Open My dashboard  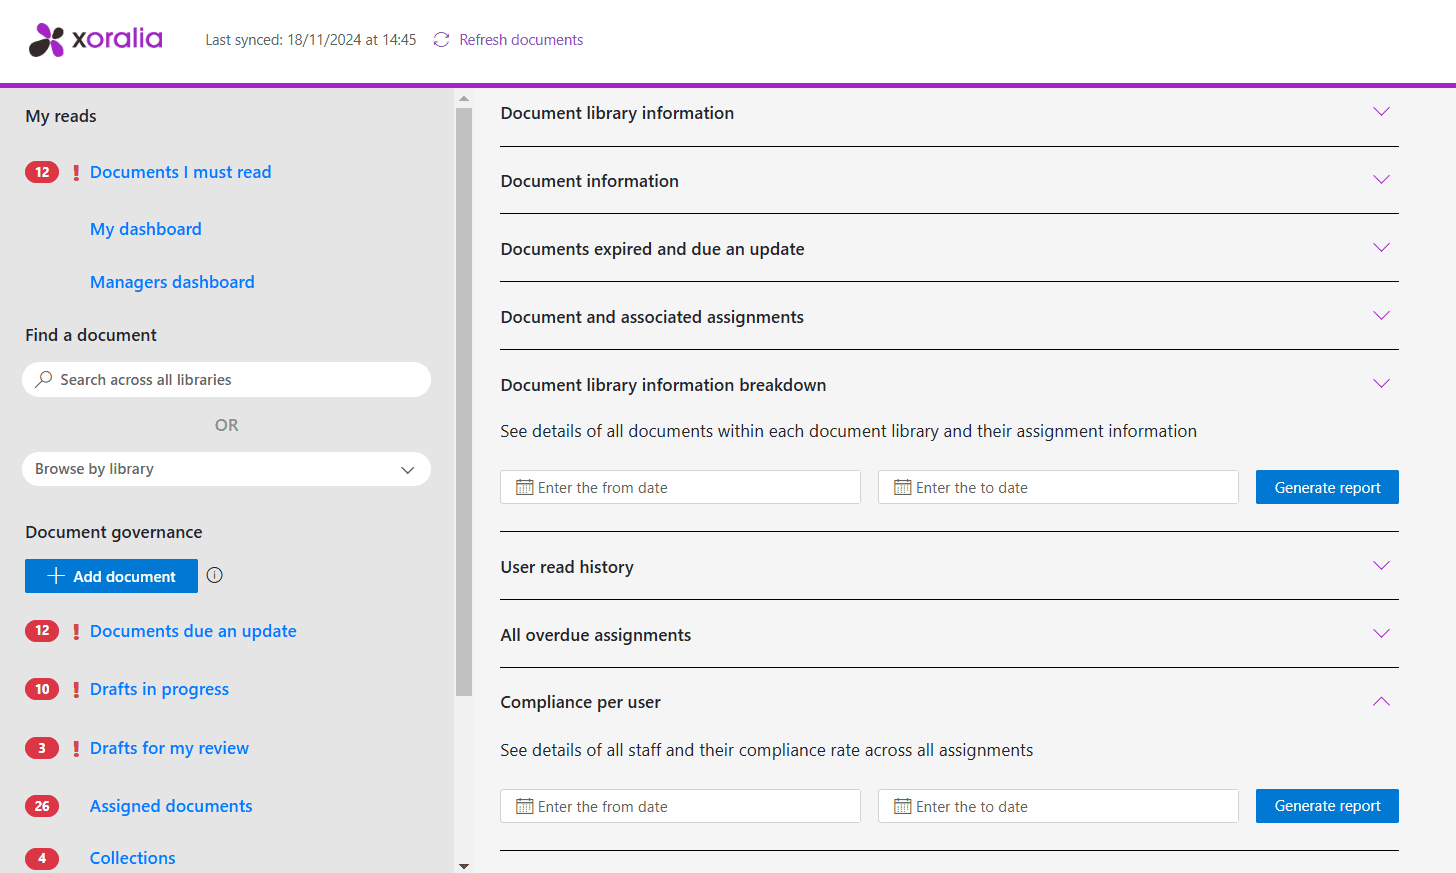146,229
